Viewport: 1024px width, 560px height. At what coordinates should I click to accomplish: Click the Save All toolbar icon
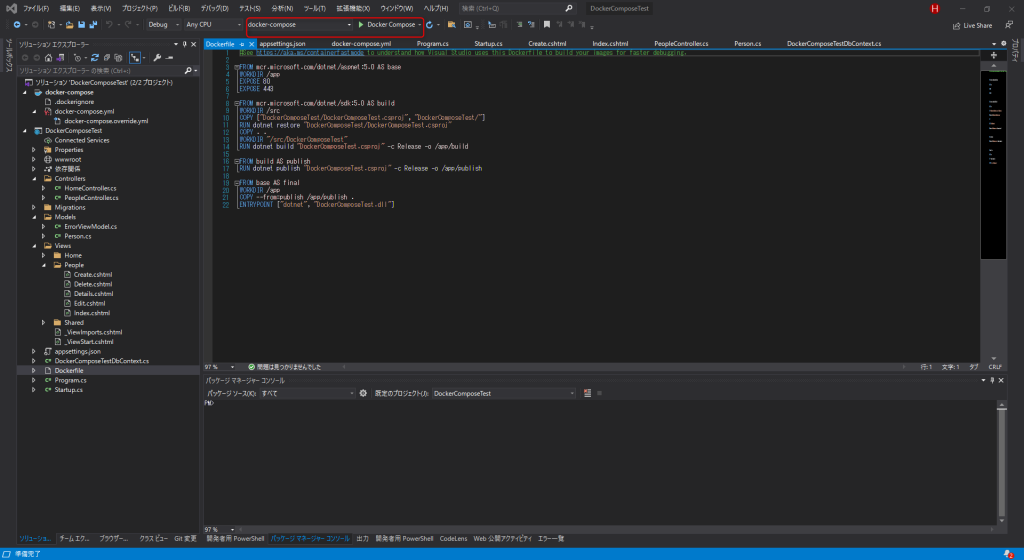93,24
